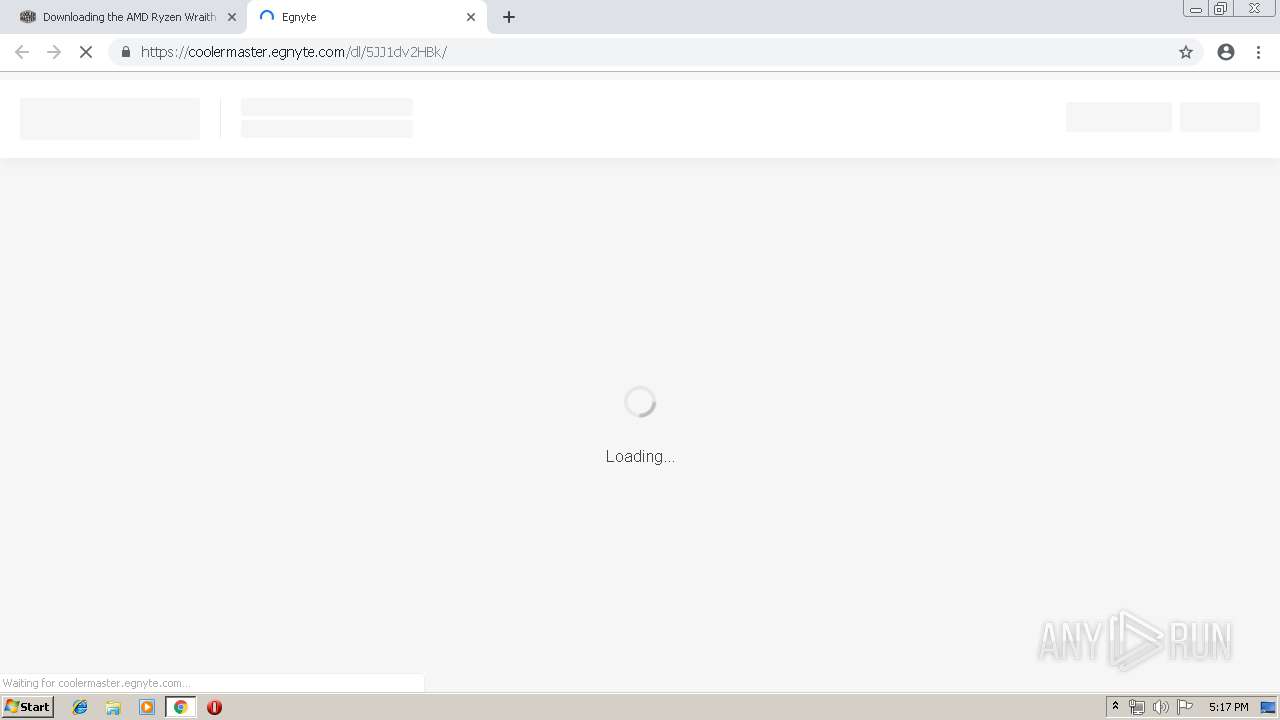
Task: Open a new tab
Action: click(509, 17)
